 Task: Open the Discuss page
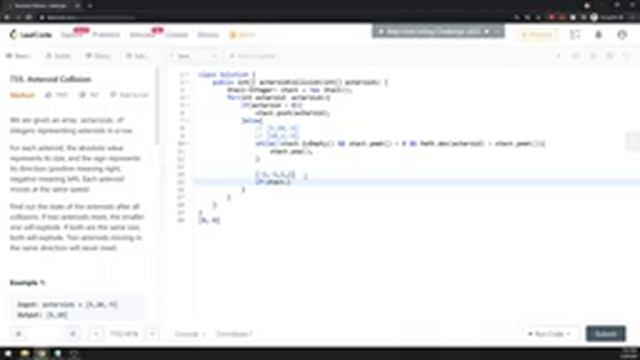point(208,35)
